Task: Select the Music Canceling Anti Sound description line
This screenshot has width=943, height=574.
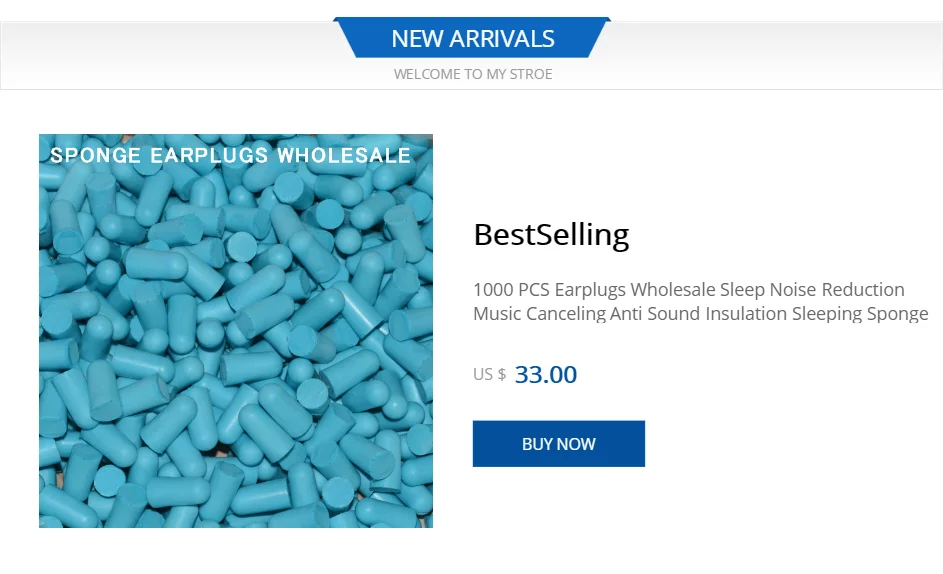Action: point(701,313)
